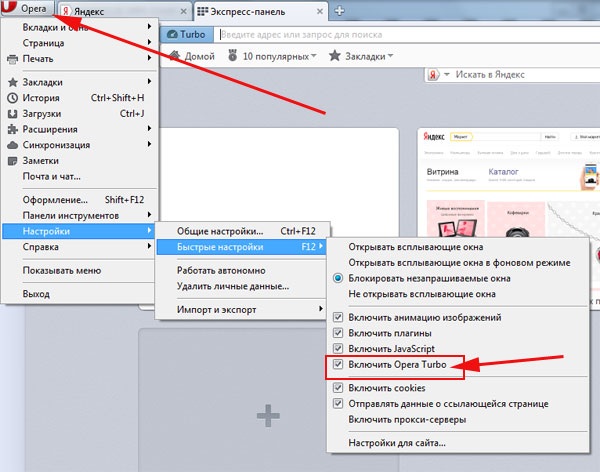
Task: Click the Закладки star icon in menu
Action: click(13, 82)
